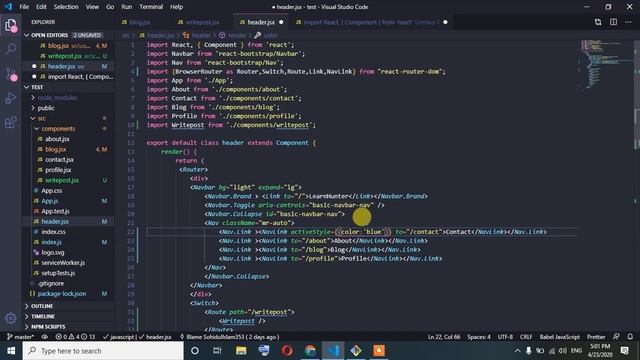The width and height of the screenshot is (640, 360).
Task: Click the master branch status item
Action: coord(20,337)
